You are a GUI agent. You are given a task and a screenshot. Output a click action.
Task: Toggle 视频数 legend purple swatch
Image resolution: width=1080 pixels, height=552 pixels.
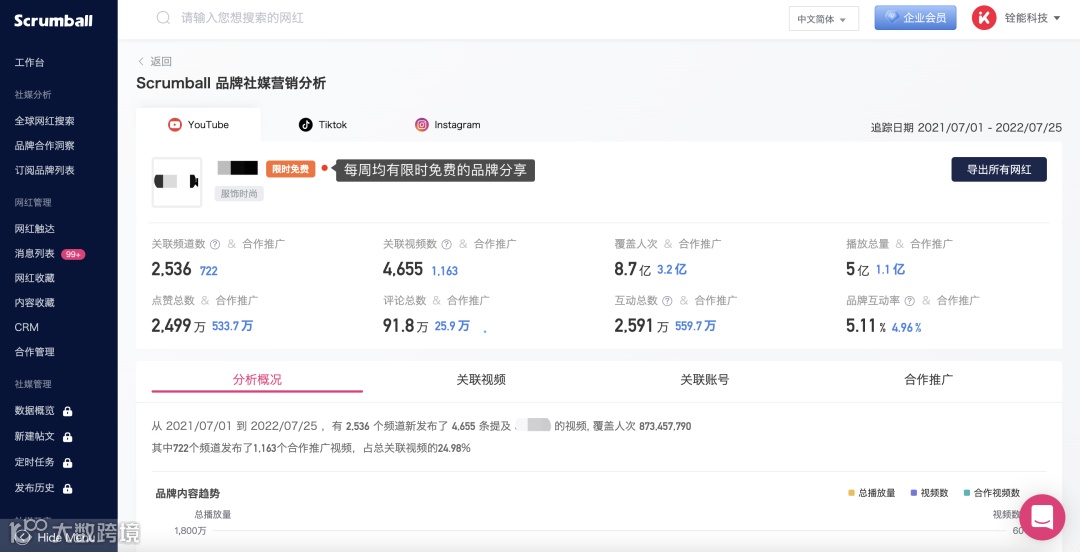[914, 493]
